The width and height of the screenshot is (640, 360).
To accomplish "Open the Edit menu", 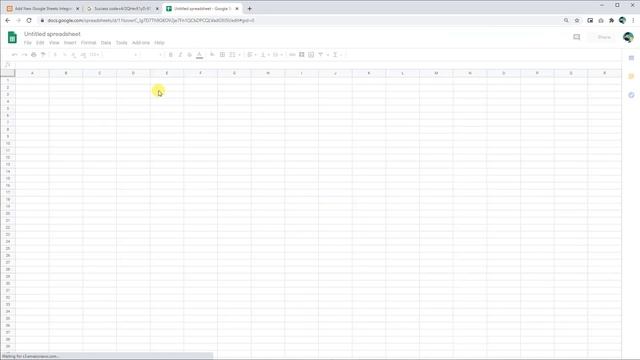I will click(40, 43).
